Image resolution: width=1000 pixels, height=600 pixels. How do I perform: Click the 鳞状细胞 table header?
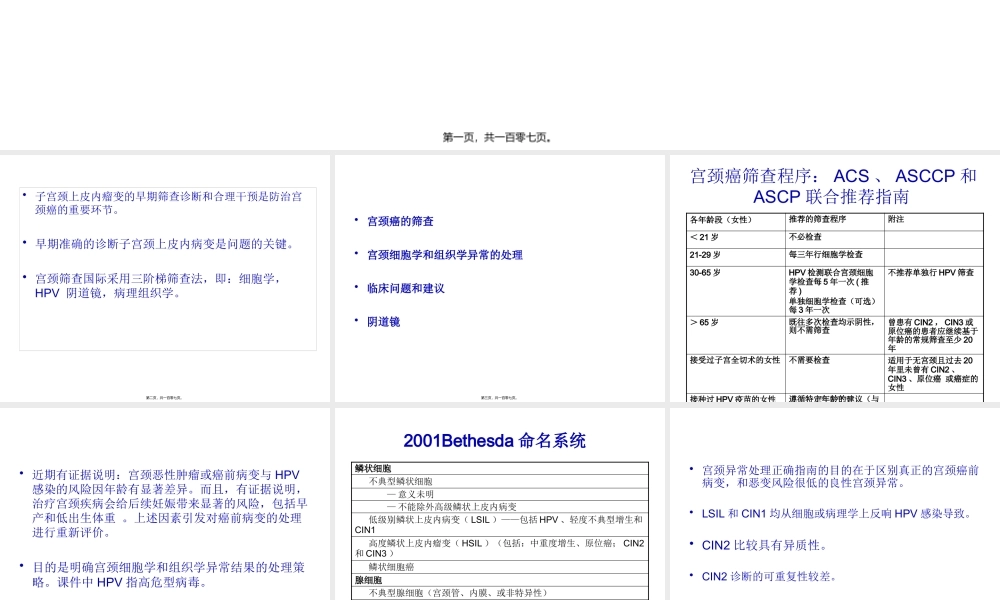(x=373, y=468)
